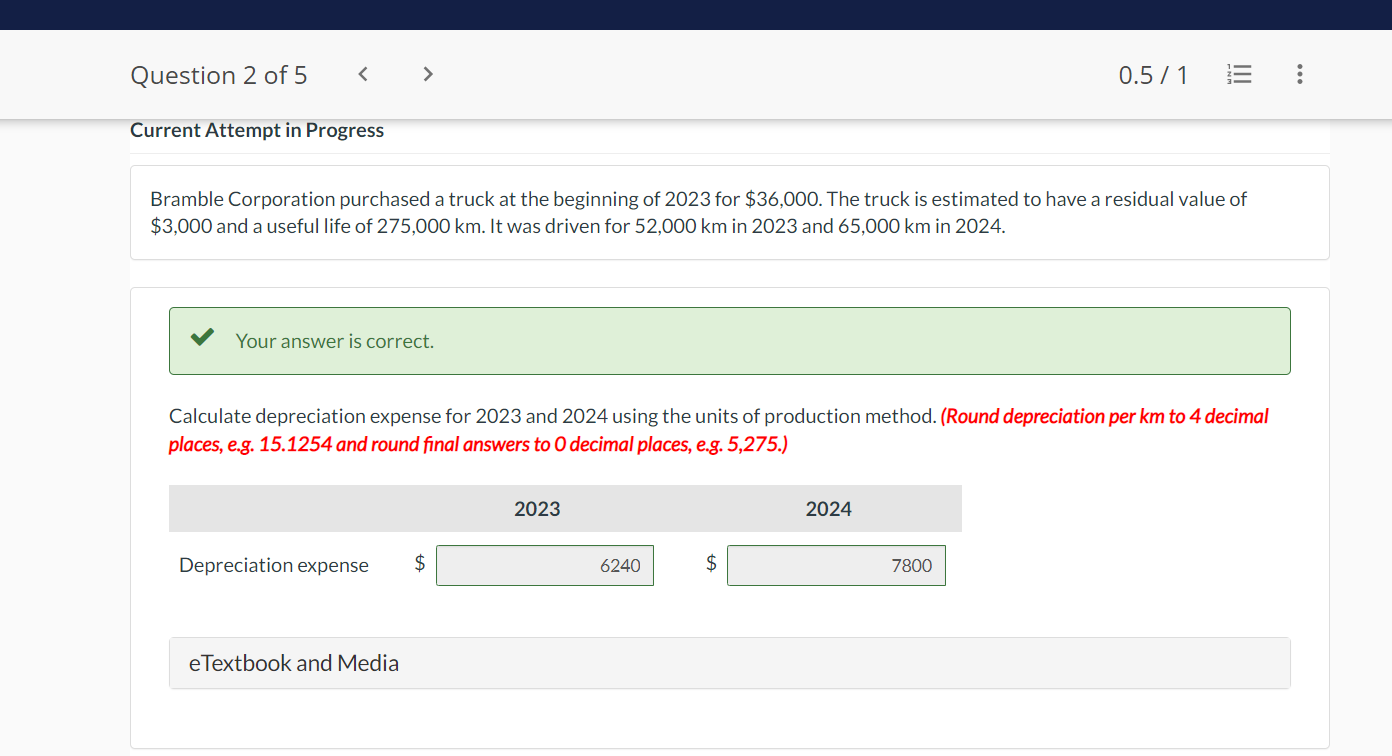
Task: Go to the next question arrow
Action: [428, 74]
